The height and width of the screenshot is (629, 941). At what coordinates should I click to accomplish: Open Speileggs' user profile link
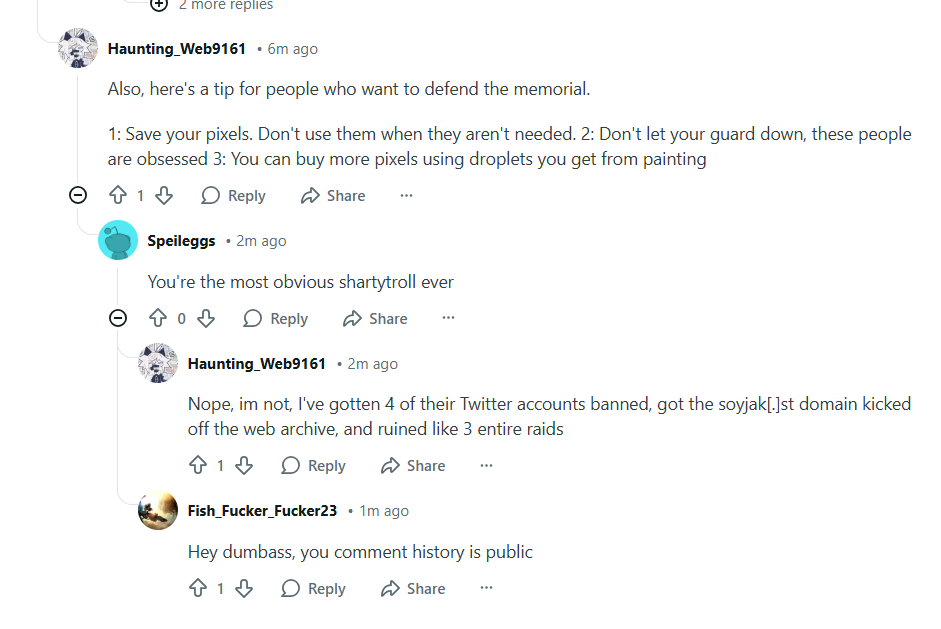click(181, 241)
